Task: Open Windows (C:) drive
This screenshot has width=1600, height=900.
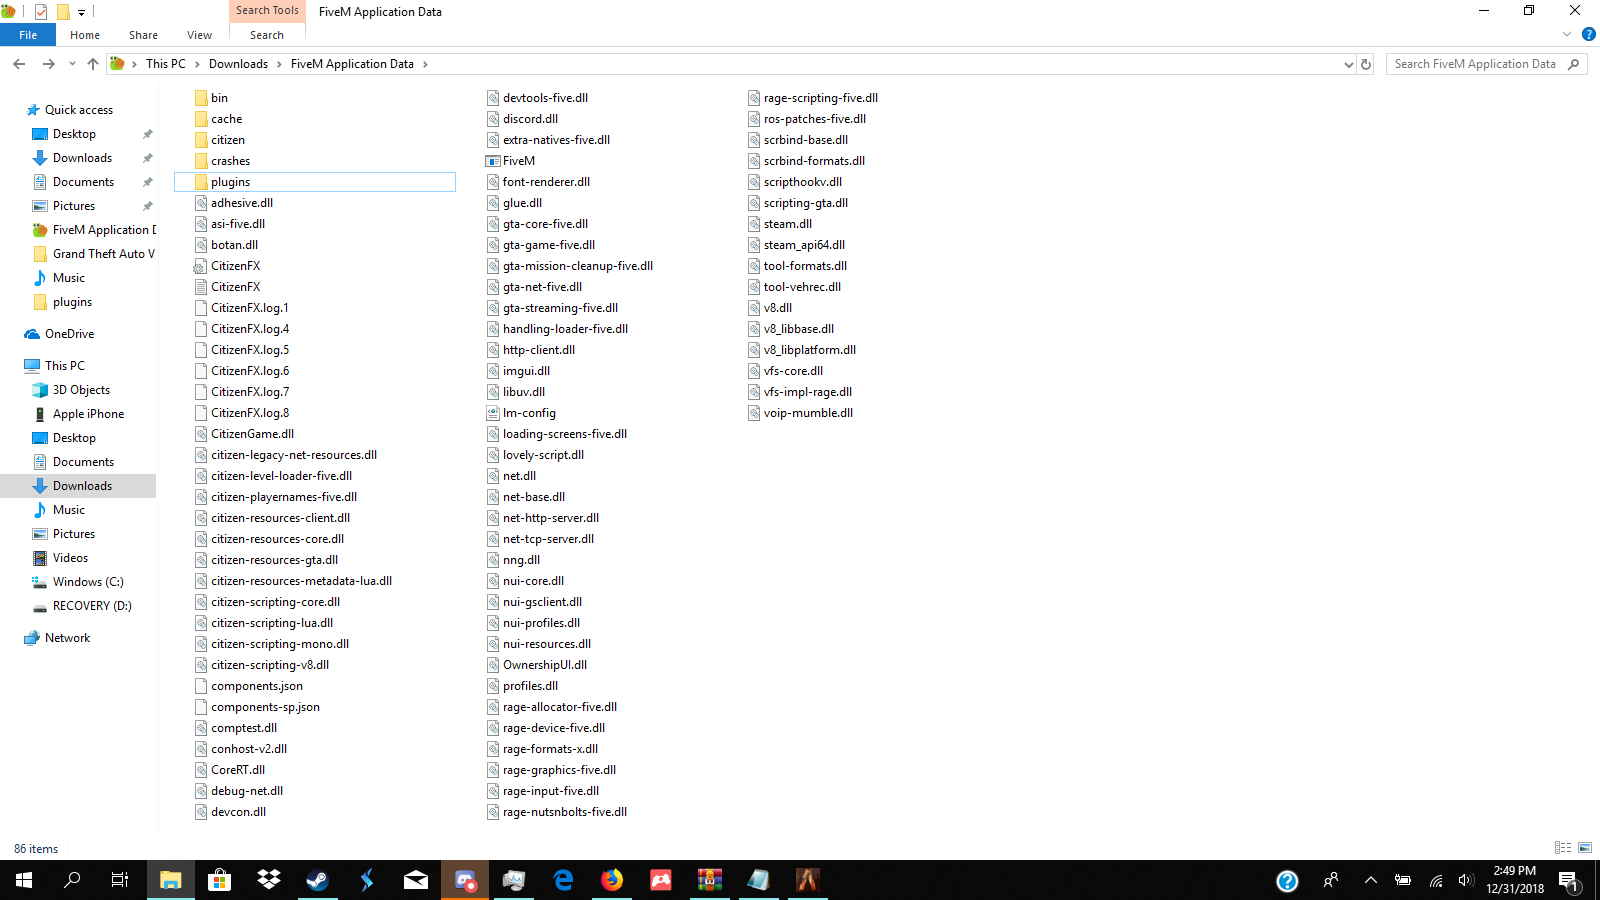Action: point(88,582)
